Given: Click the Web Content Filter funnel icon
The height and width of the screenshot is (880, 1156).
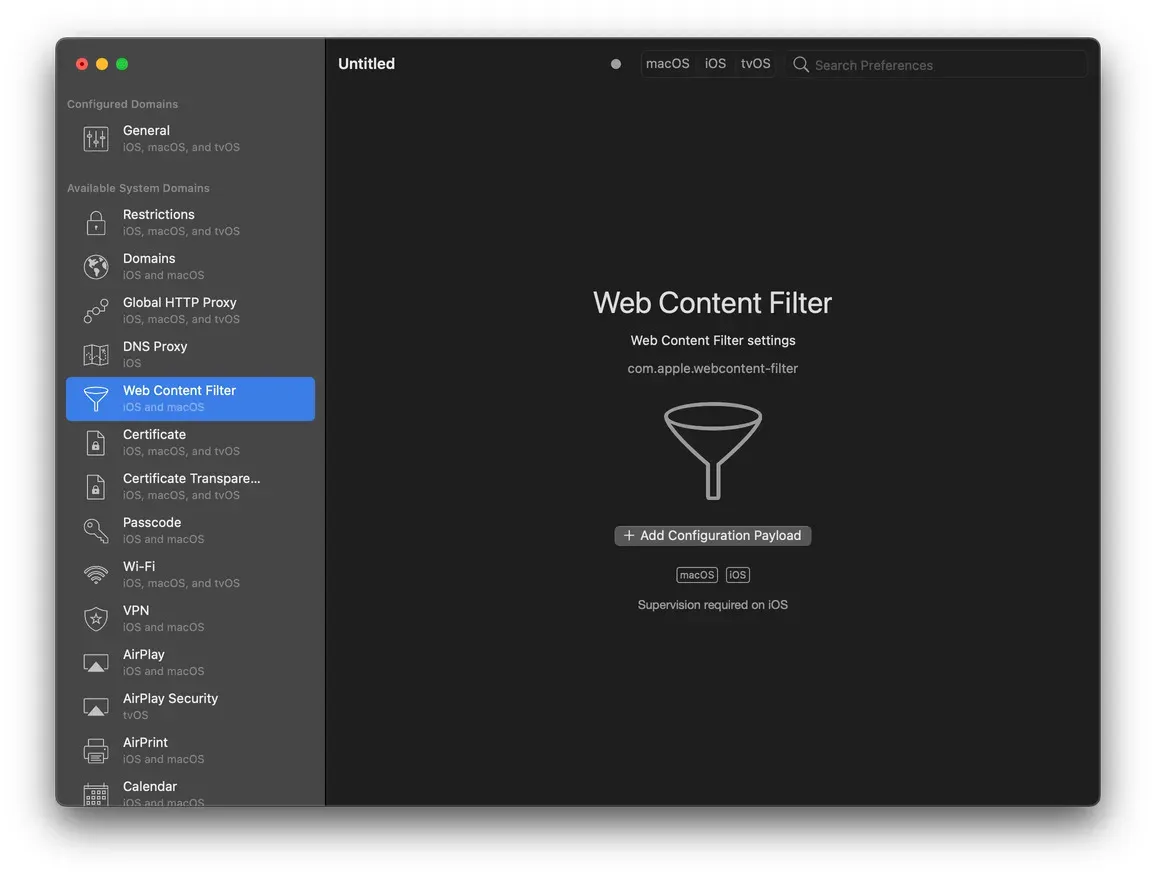Looking at the screenshot, I should pyautogui.click(x=95, y=398).
